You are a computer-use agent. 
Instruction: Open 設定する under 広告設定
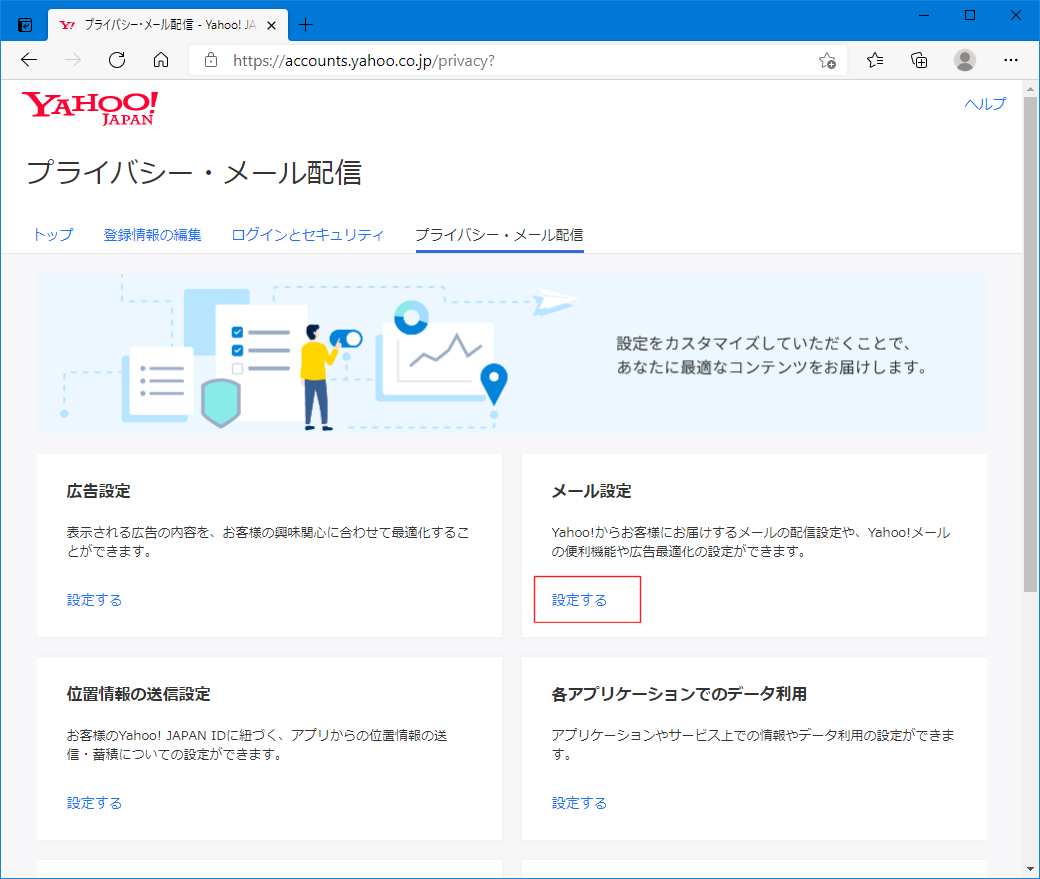pyautogui.click(x=94, y=600)
